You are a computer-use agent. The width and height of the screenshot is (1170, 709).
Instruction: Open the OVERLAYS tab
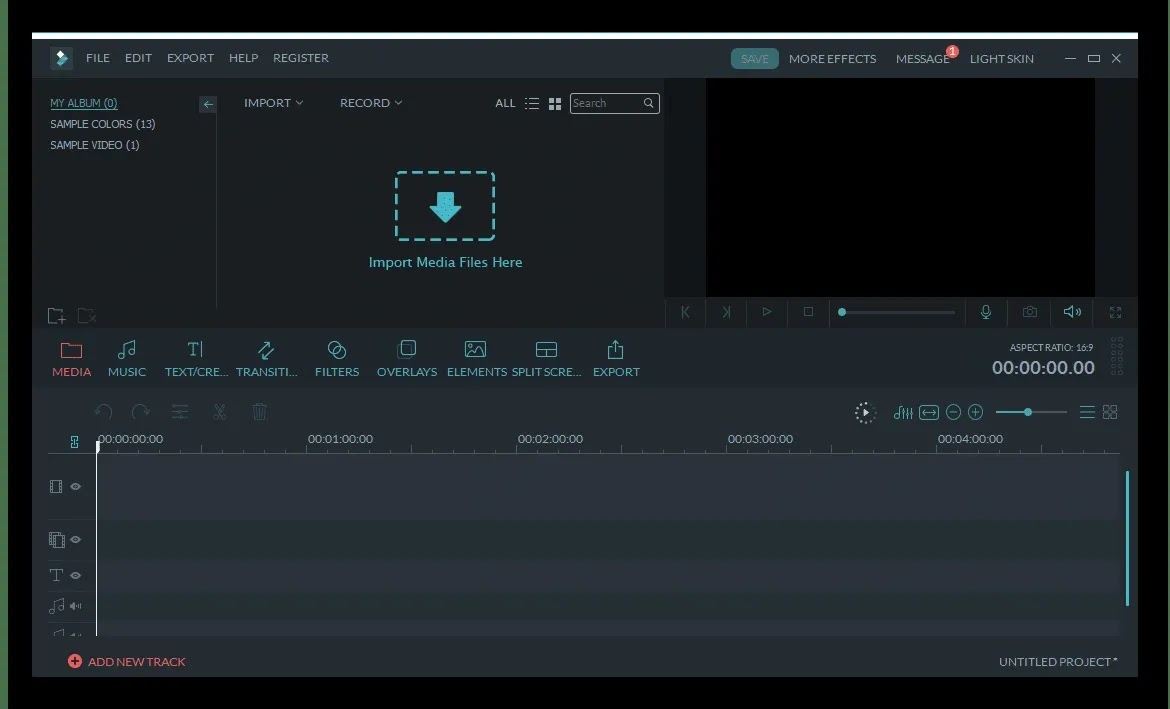[407, 359]
